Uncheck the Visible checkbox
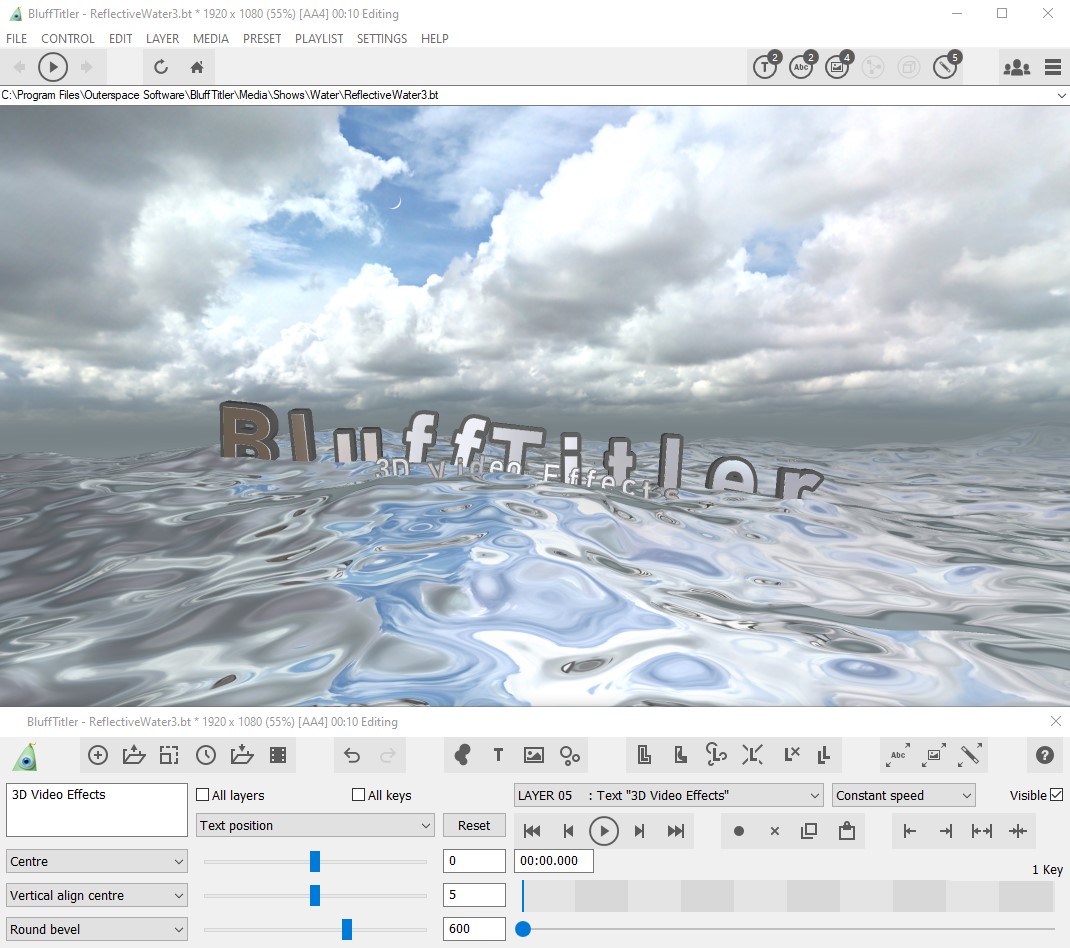 coord(1057,795)
